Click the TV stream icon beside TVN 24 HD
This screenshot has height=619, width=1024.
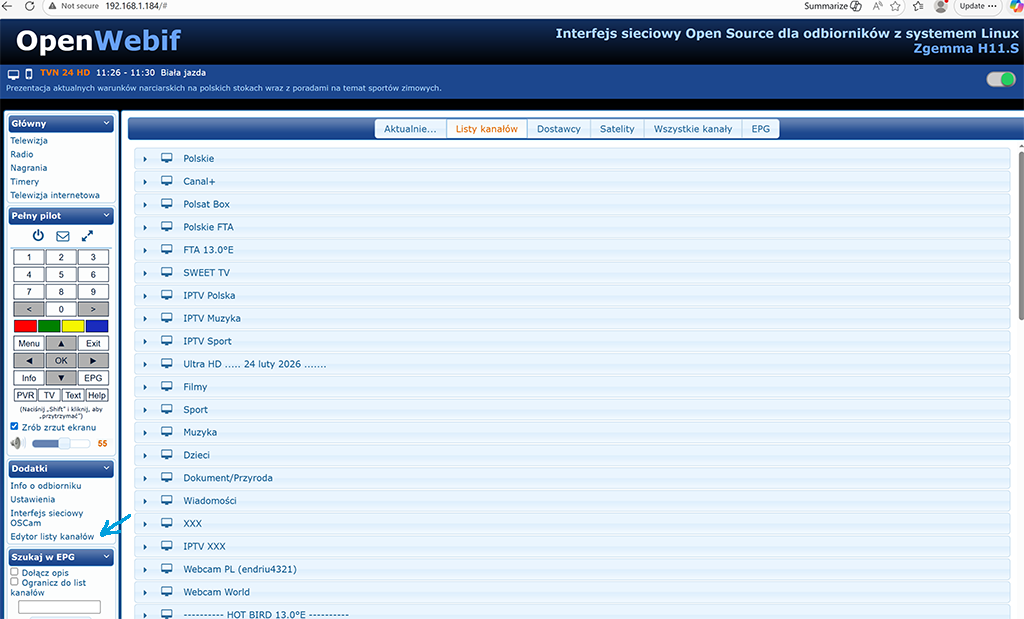pyautogui.click(x=13, y=74)
